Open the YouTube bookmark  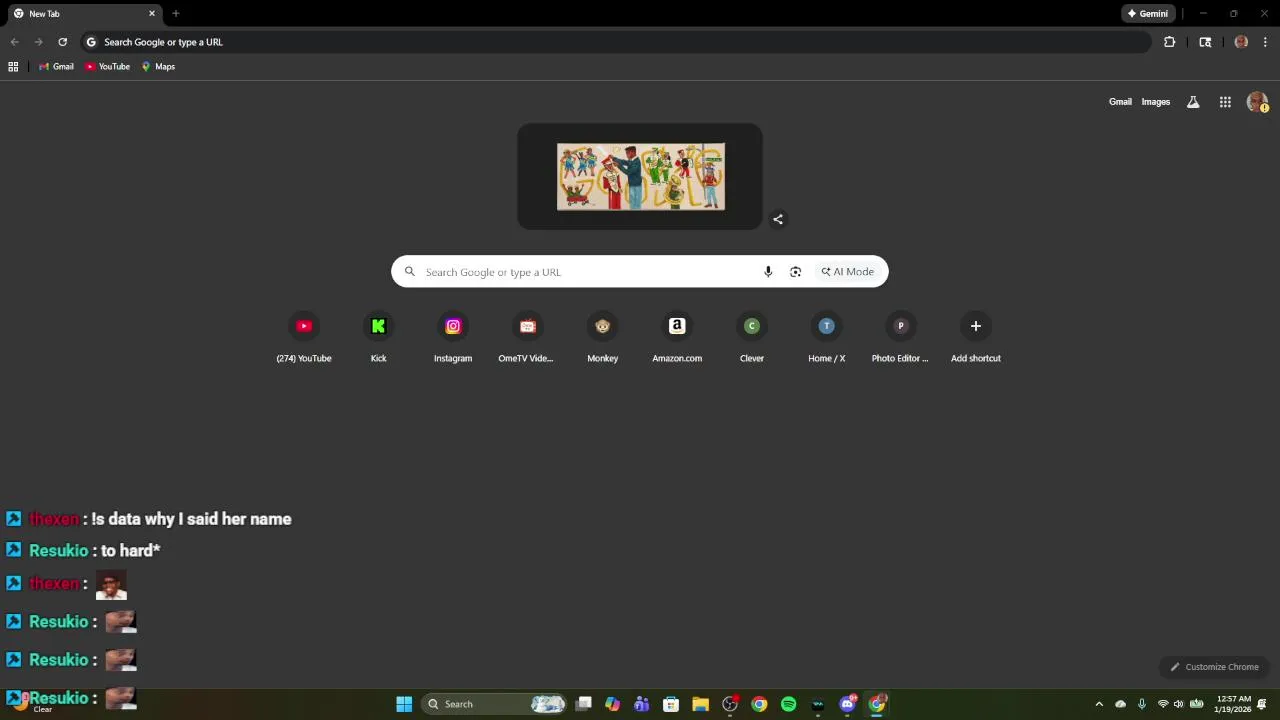[x=107, y=67]
